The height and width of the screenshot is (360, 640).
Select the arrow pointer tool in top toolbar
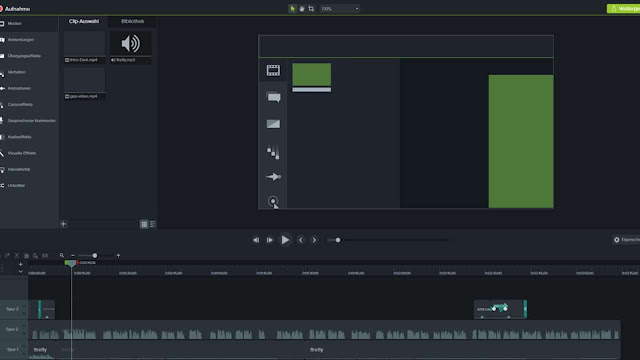click(292, 9)
